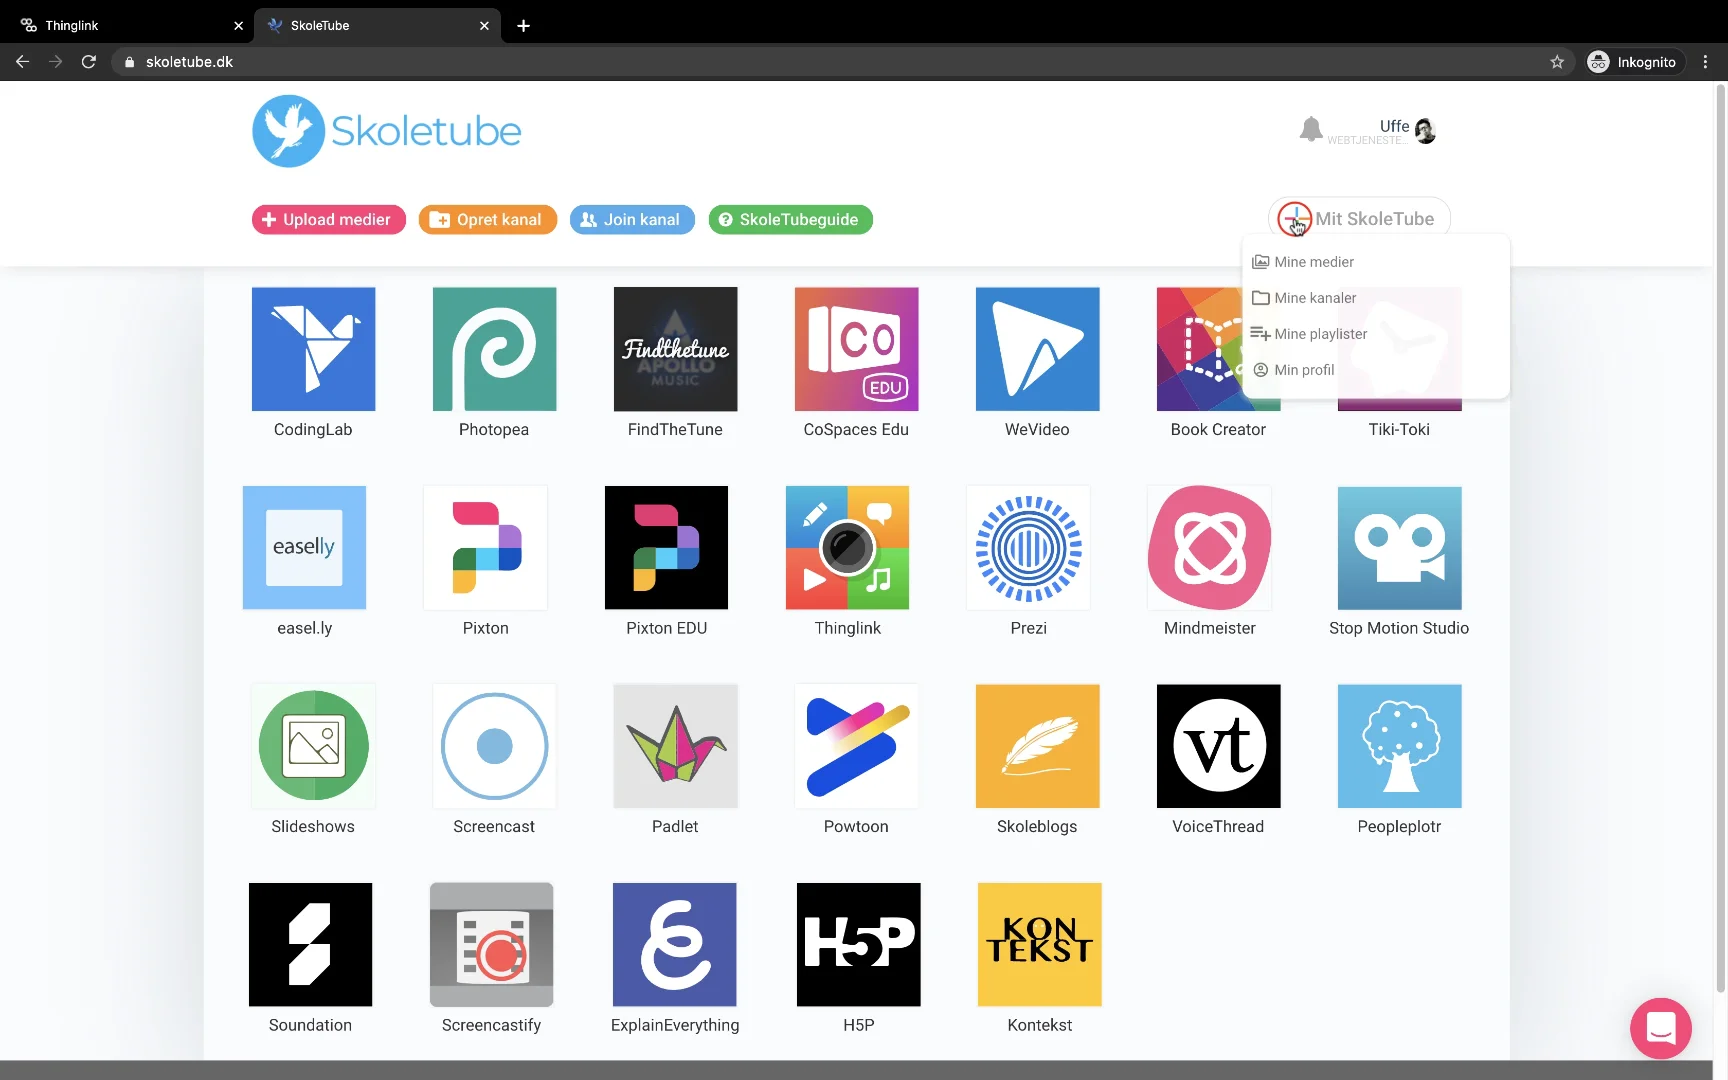
Task: Open the Mit SkoleTube dropdown
Action: 1357,218
